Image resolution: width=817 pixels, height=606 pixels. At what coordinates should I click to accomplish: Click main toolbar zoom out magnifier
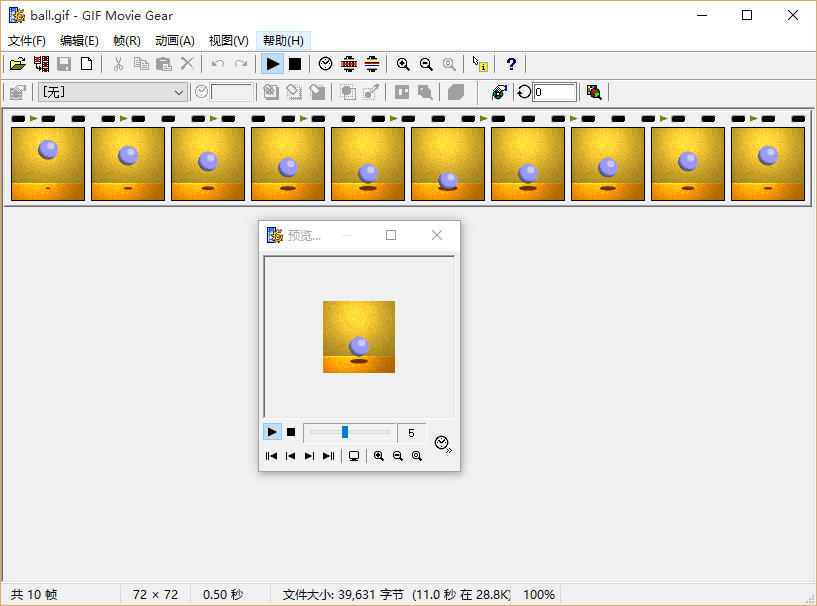tap(426, 64)
